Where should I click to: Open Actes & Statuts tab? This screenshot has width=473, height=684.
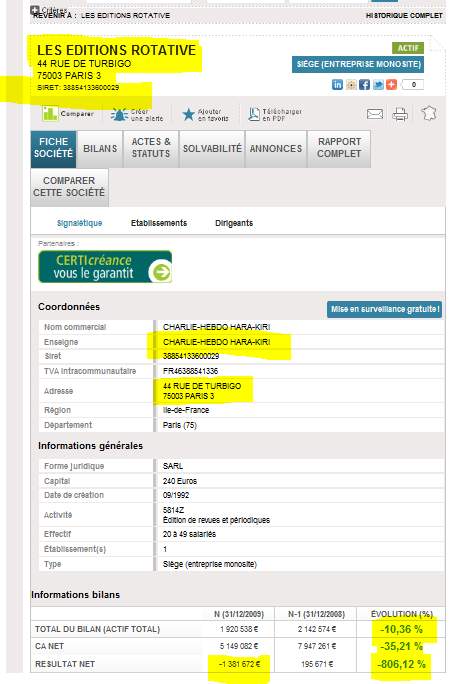tap(151, 148)
